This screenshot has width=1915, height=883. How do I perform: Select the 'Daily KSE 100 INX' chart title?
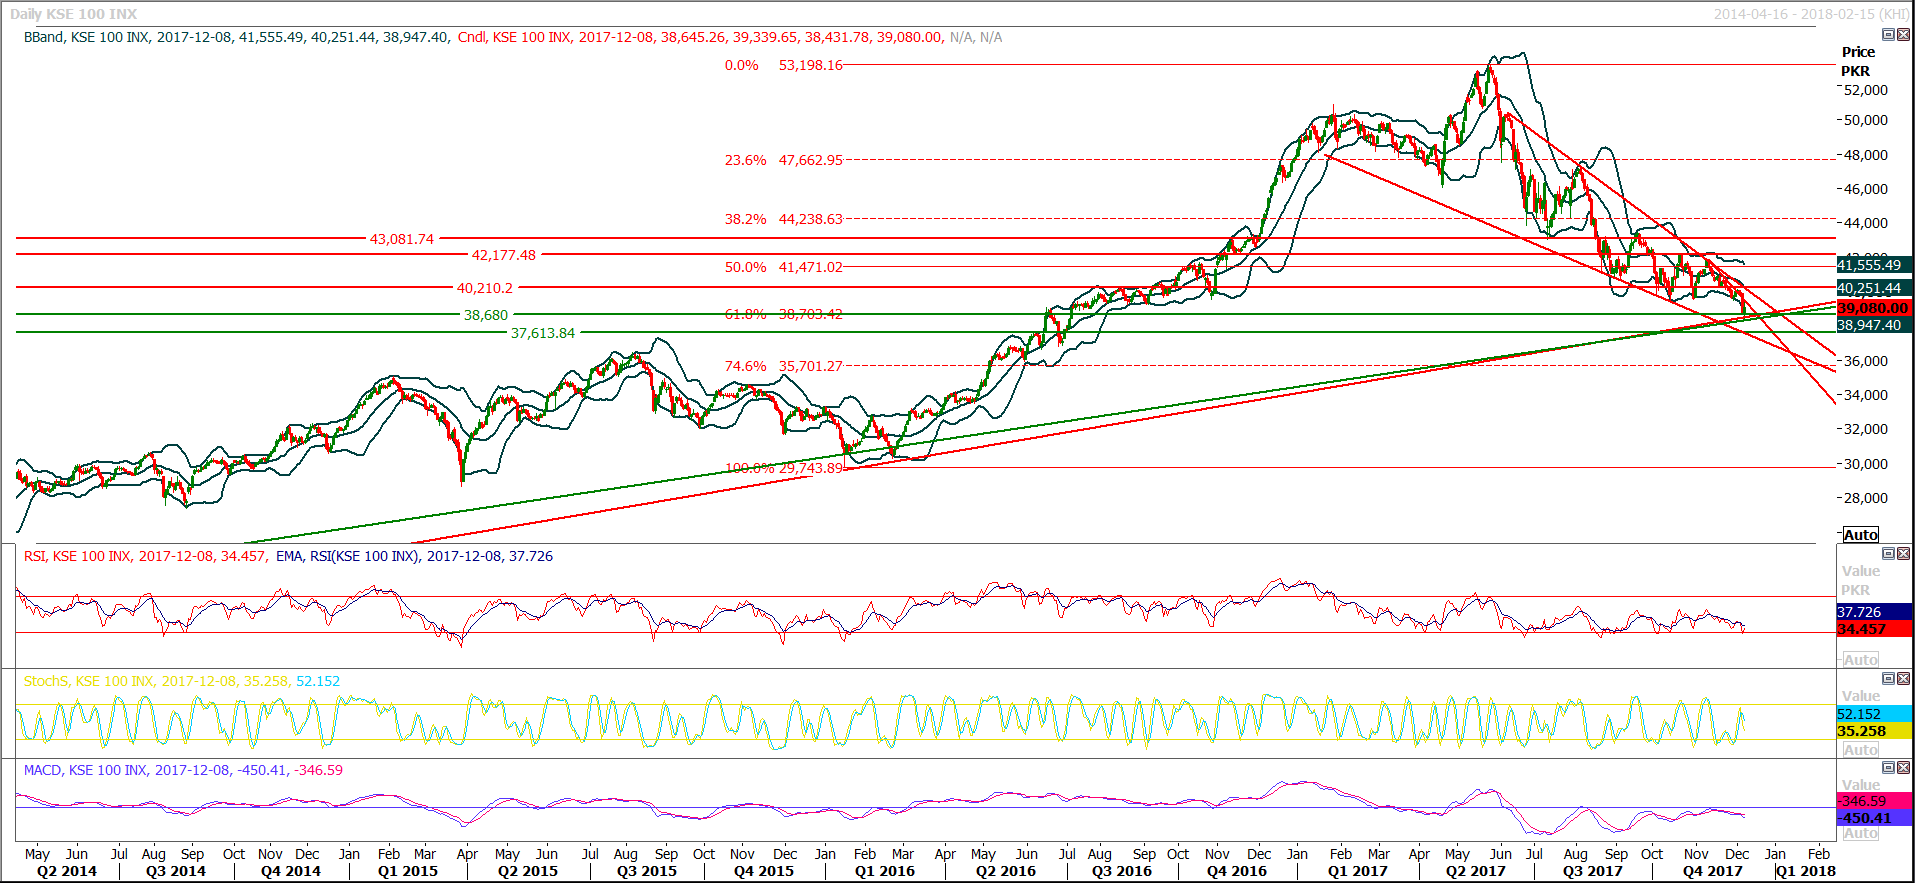pyautogui.click(x=74, y=14)
